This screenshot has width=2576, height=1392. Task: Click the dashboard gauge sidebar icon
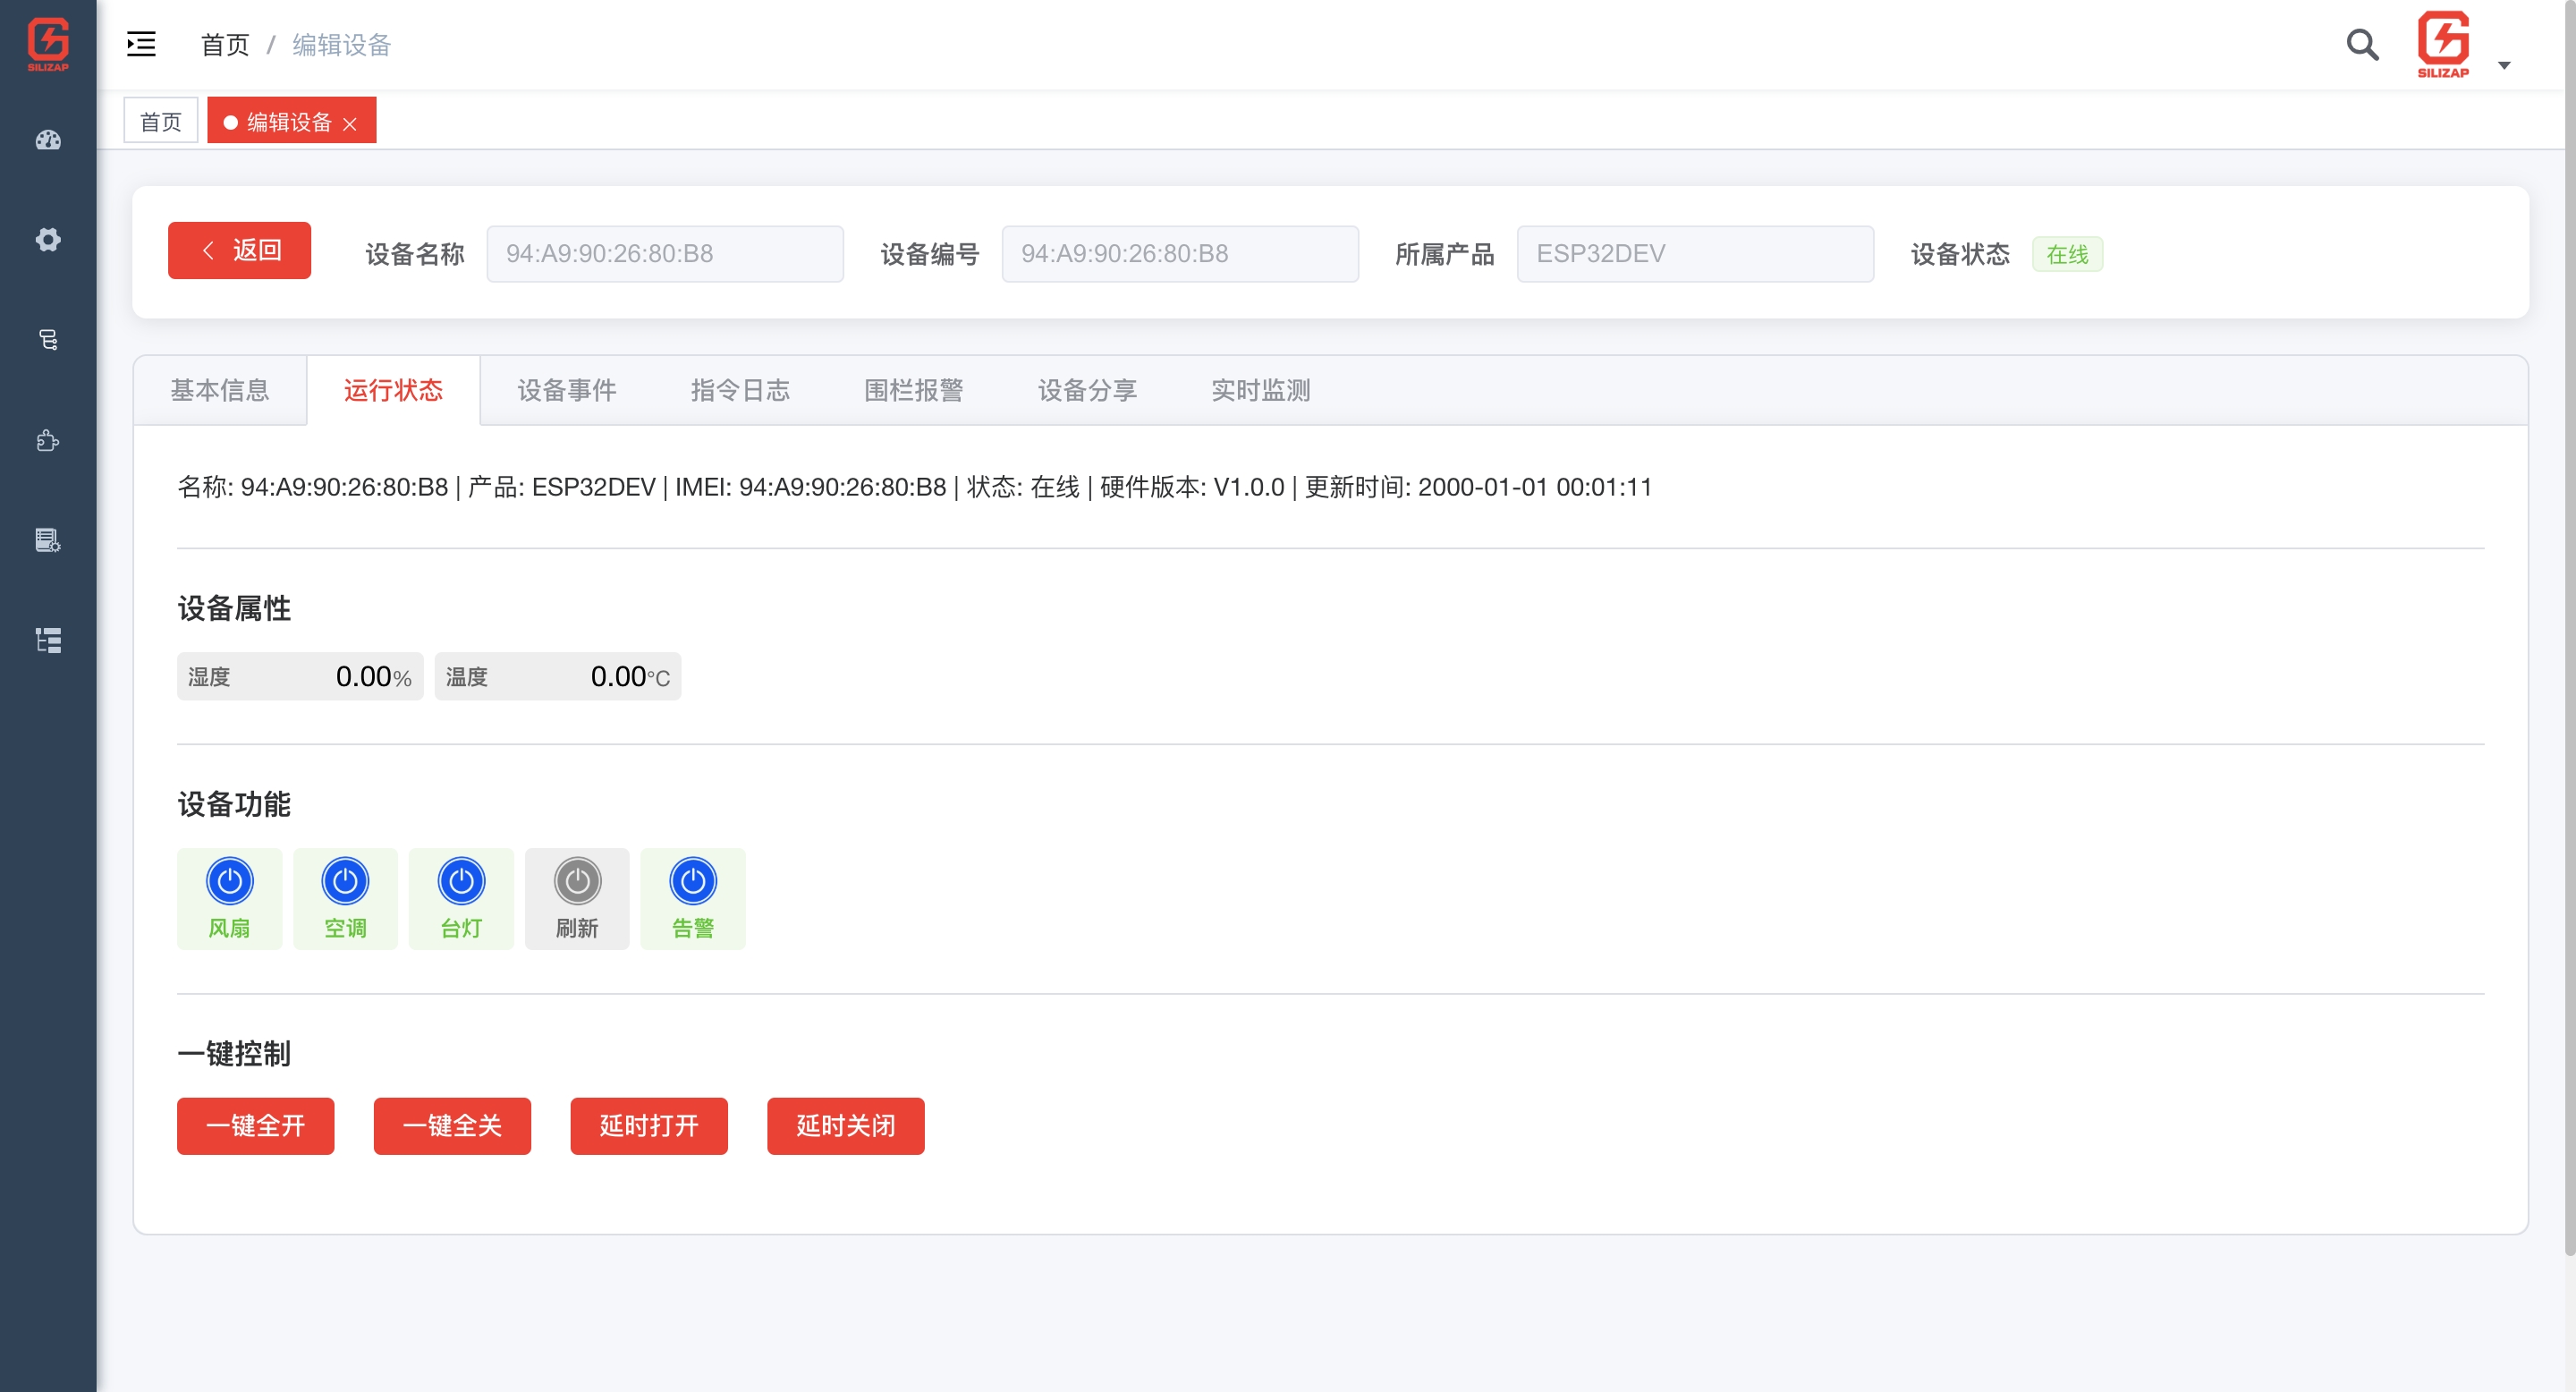[48, 140]
